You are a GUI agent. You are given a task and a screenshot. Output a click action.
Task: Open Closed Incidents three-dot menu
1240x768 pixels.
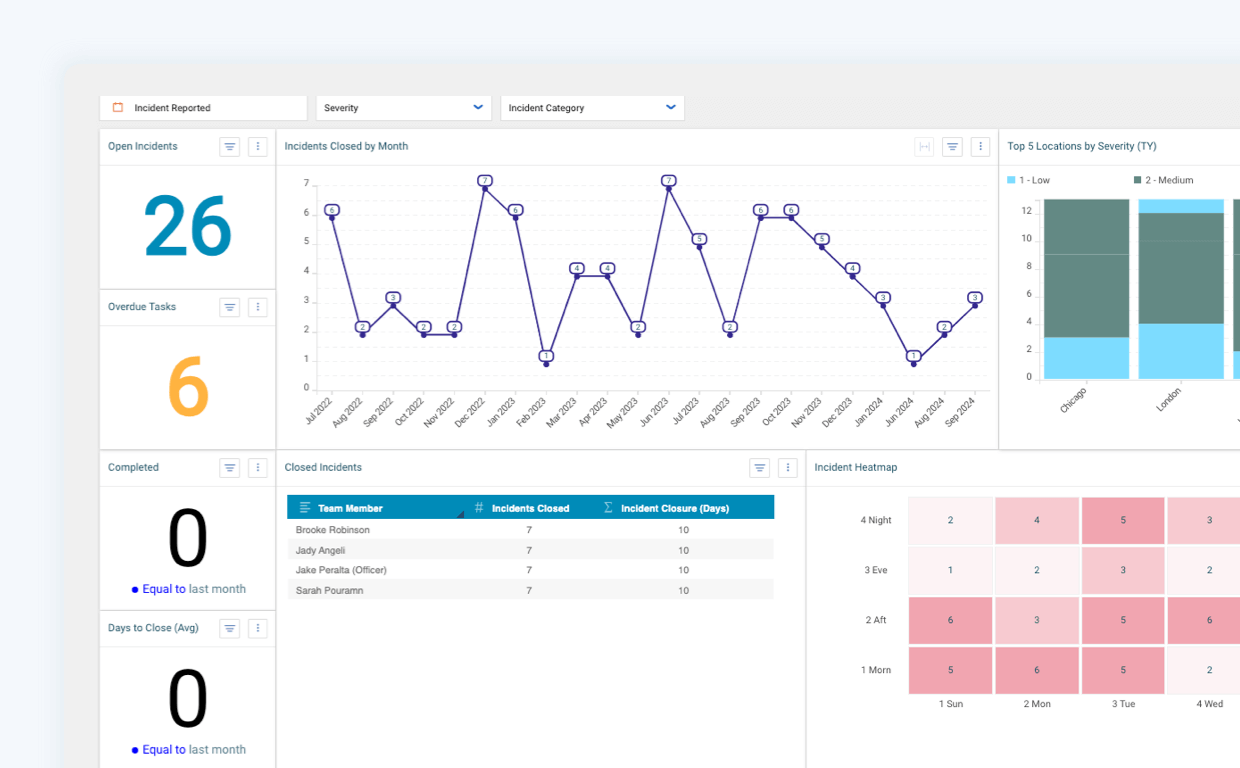pyautogui.click(x=788, y=468)
